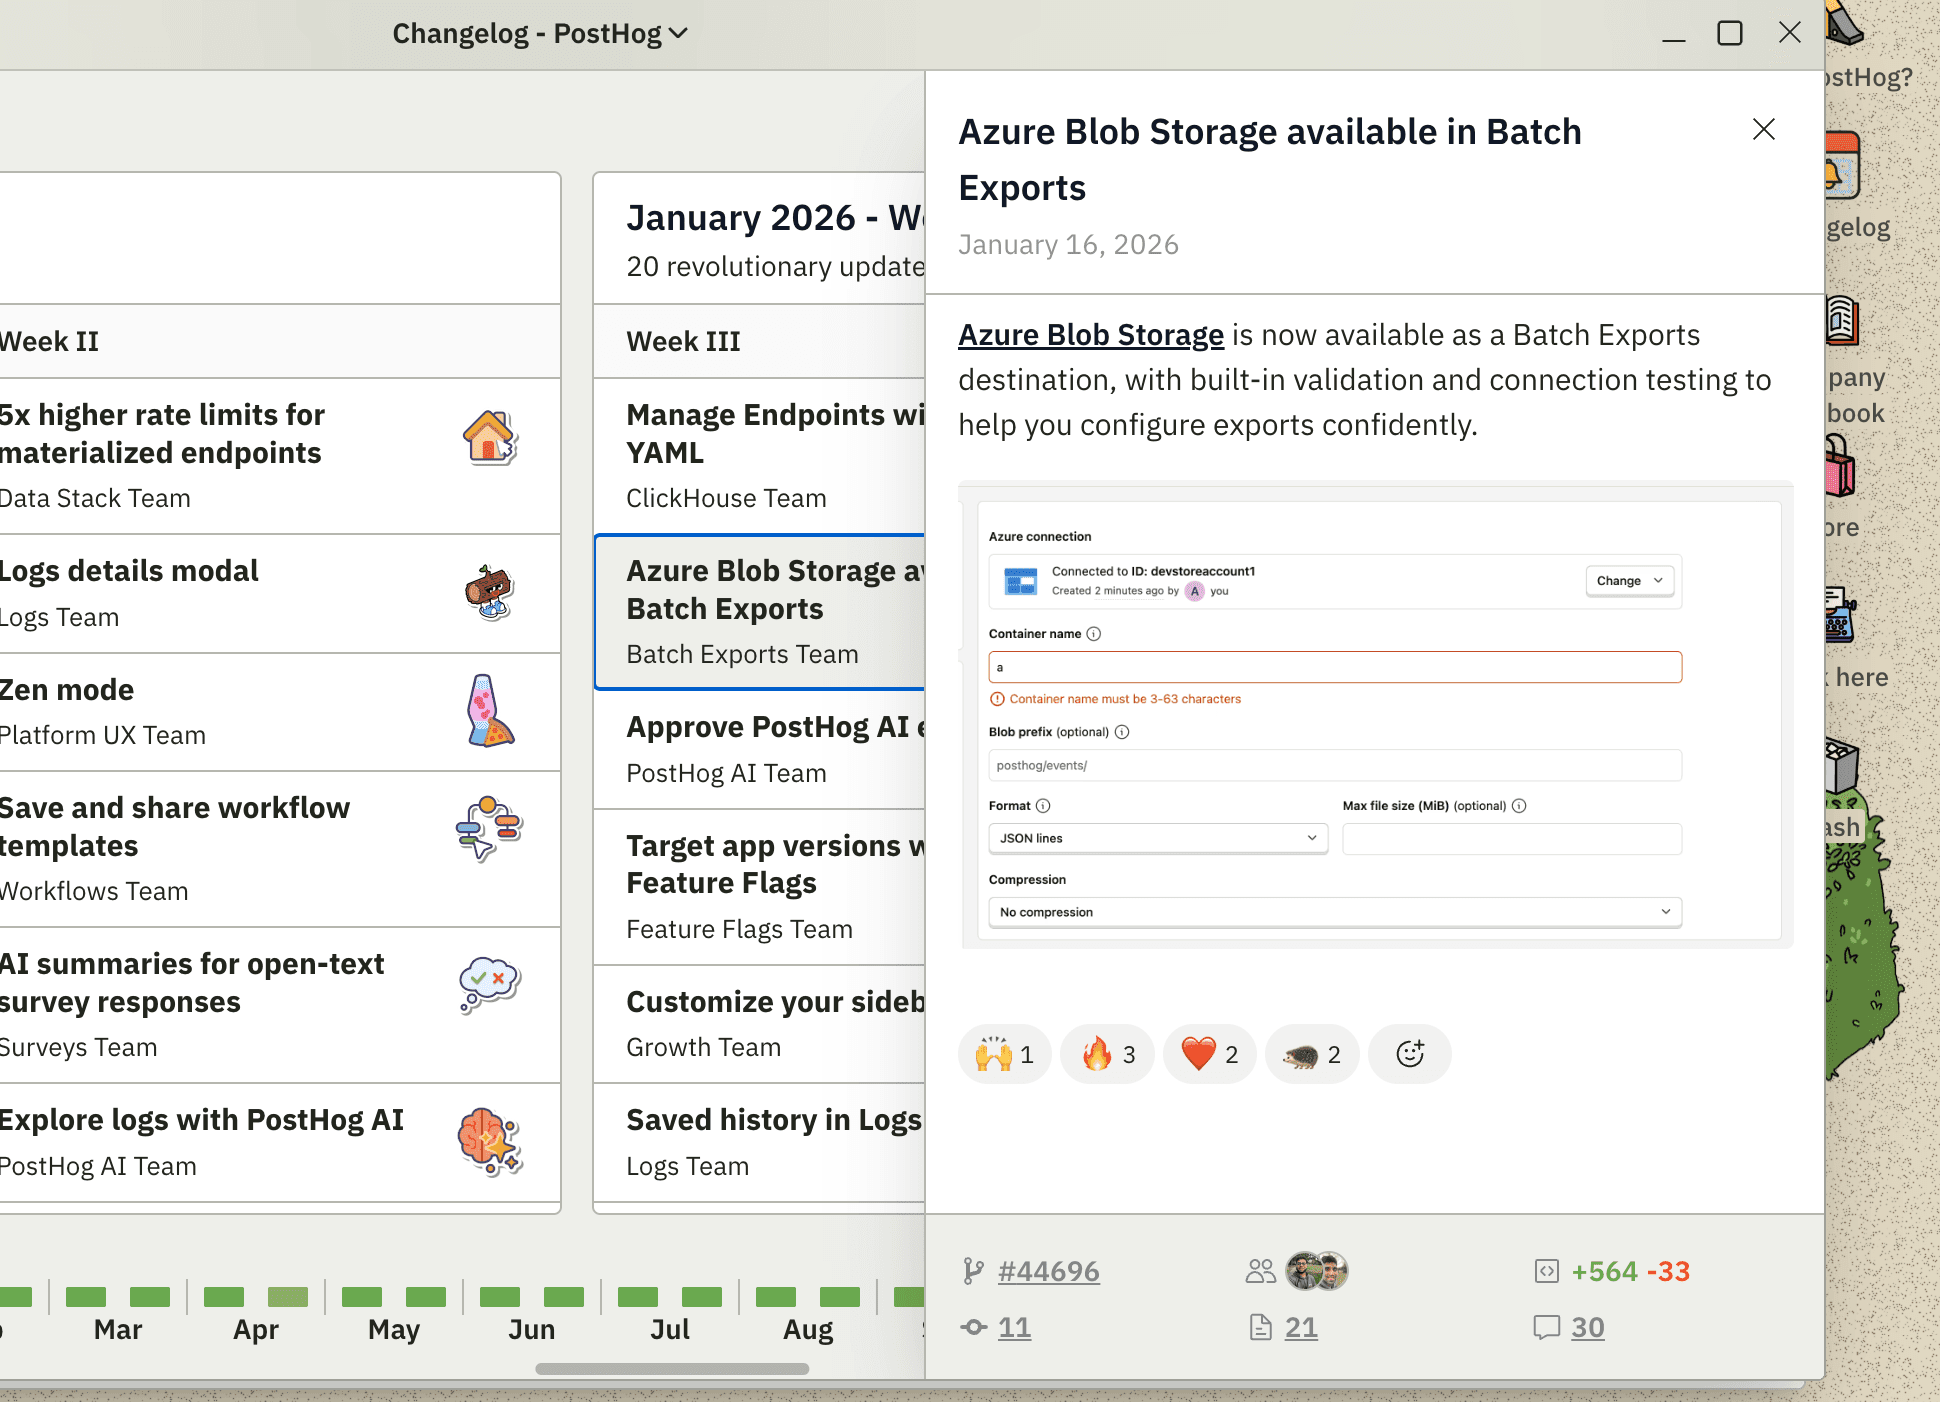The image size is (1940, 1402).
Task: Close the Azure Blob Storage detail panel
Action: [x=1763, y=129]
